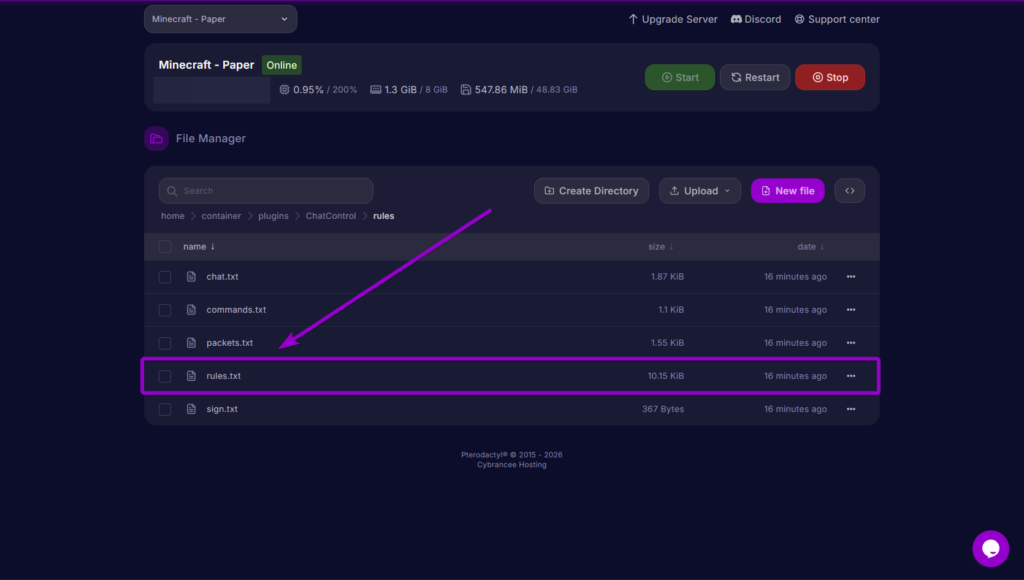Image resolution: width=1024 pixels, height=580 pixels.
Task: Open the three-dot menu for chat.txt
Action: point(850,276)
